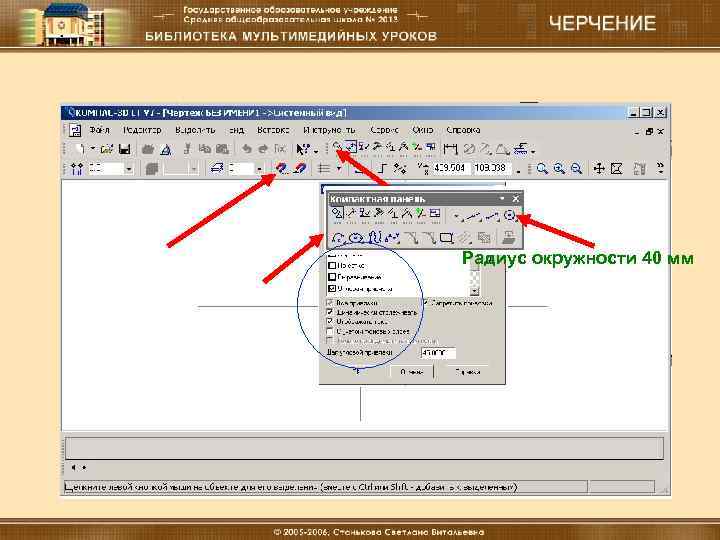Click the Справка button in snaps dialog

click(469, 372)
